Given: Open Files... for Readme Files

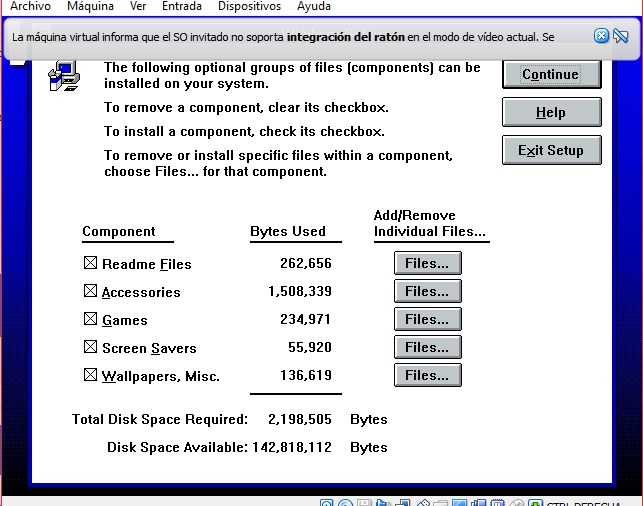Looking at the screenshot, I should (427, 264).
